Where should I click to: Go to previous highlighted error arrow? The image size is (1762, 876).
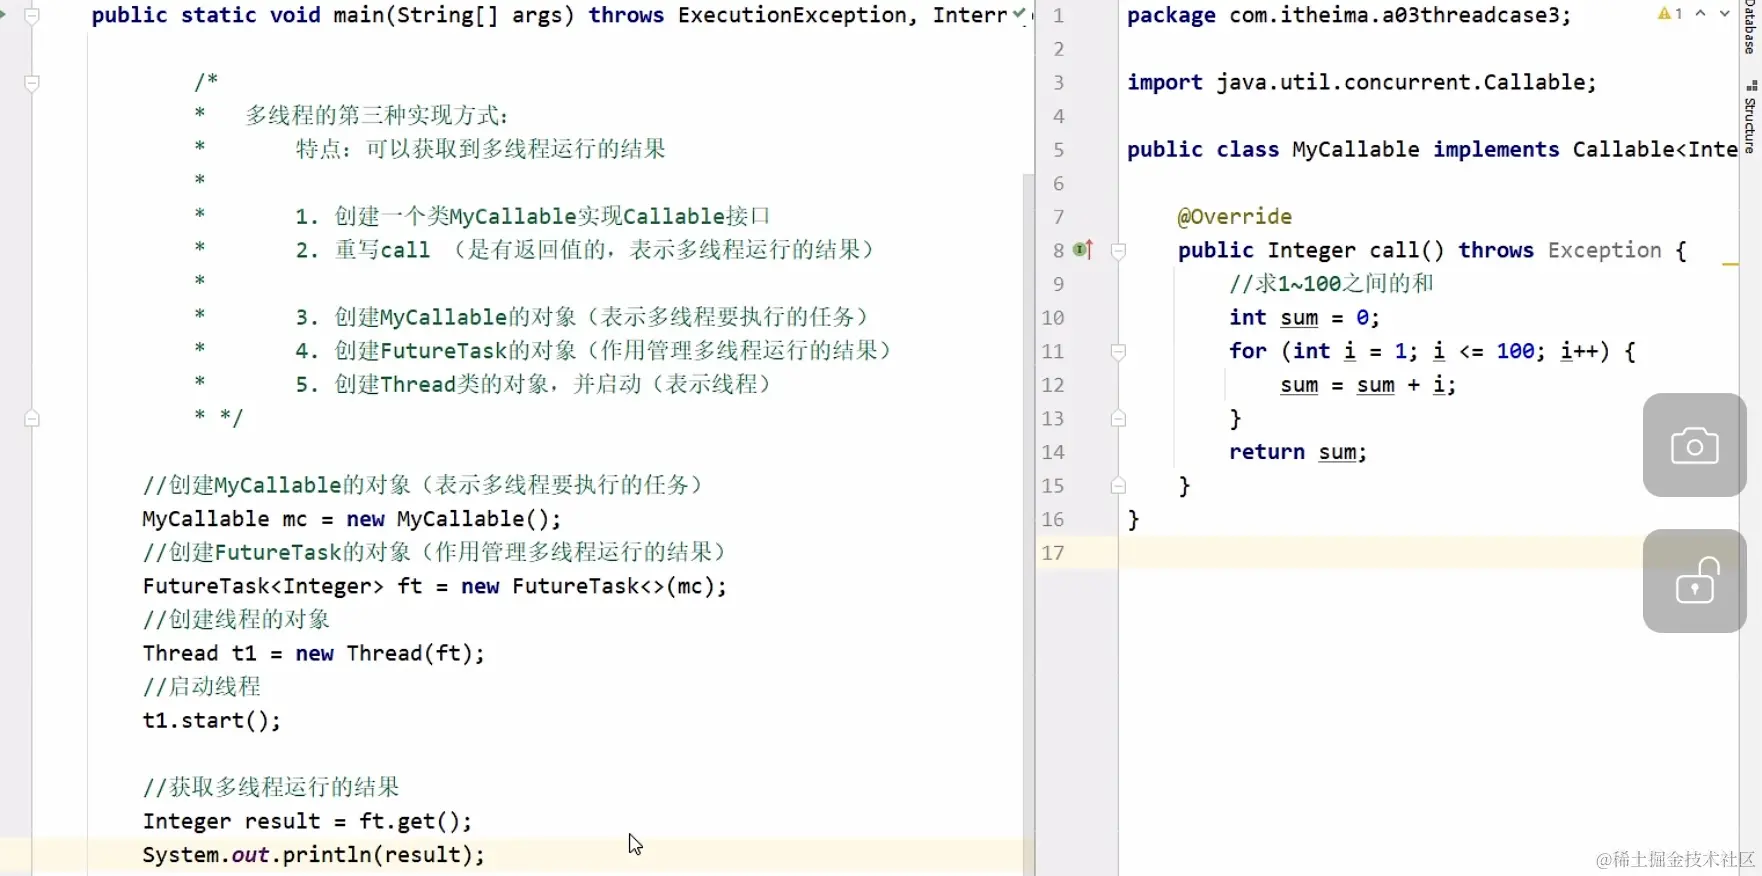coord(1700,14)
